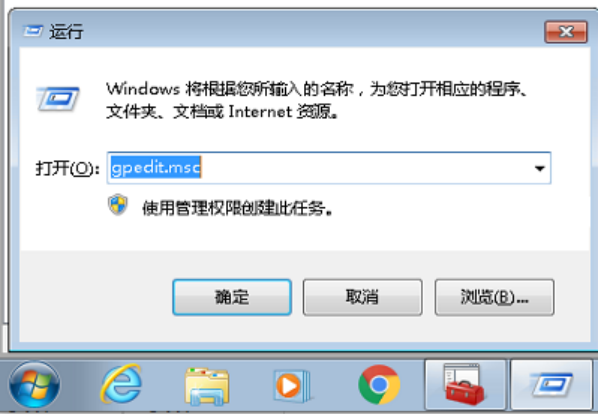Open the Windows Start menu orb
The image size is (599, 414).
[x=34, y=386]
